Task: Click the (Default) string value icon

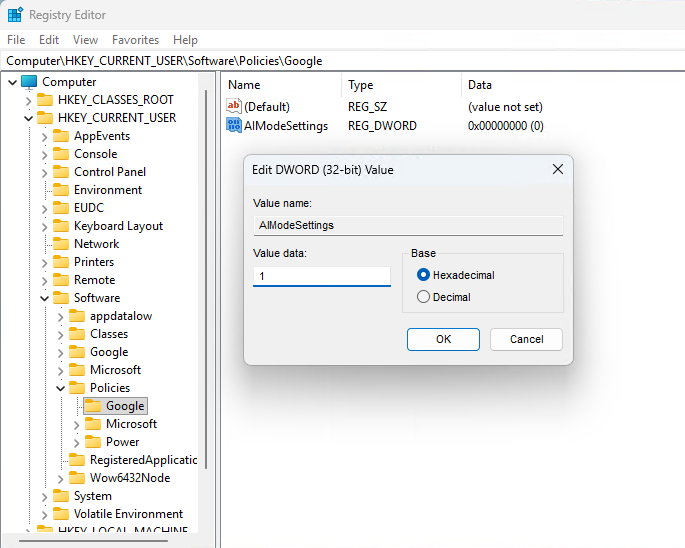Action: 235,106
